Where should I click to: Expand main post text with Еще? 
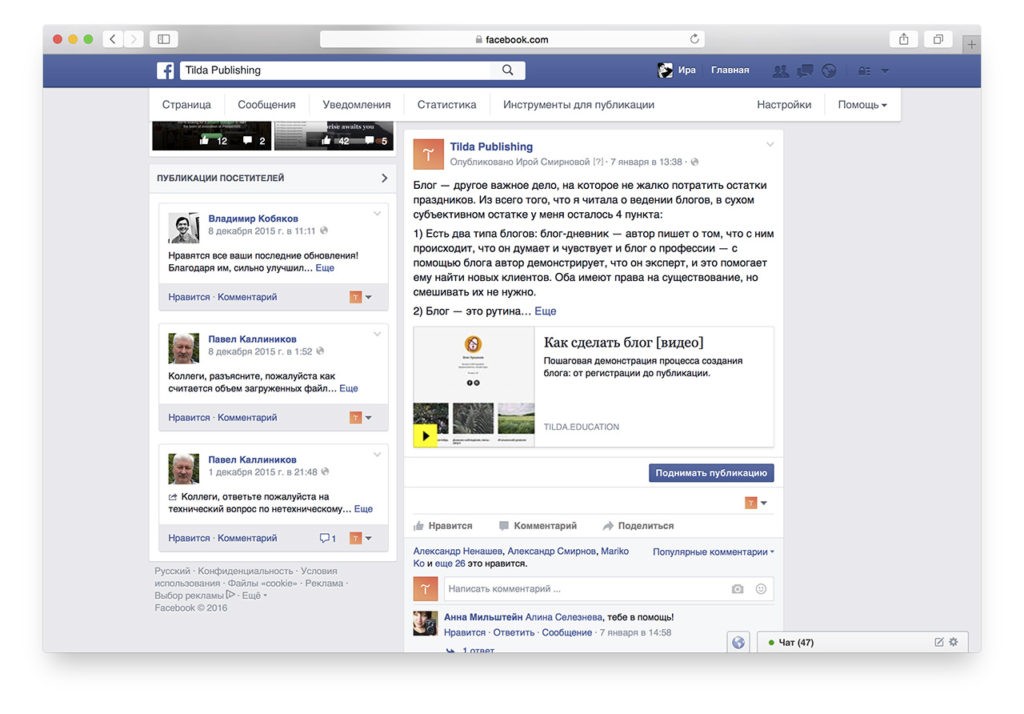point(545,312)
